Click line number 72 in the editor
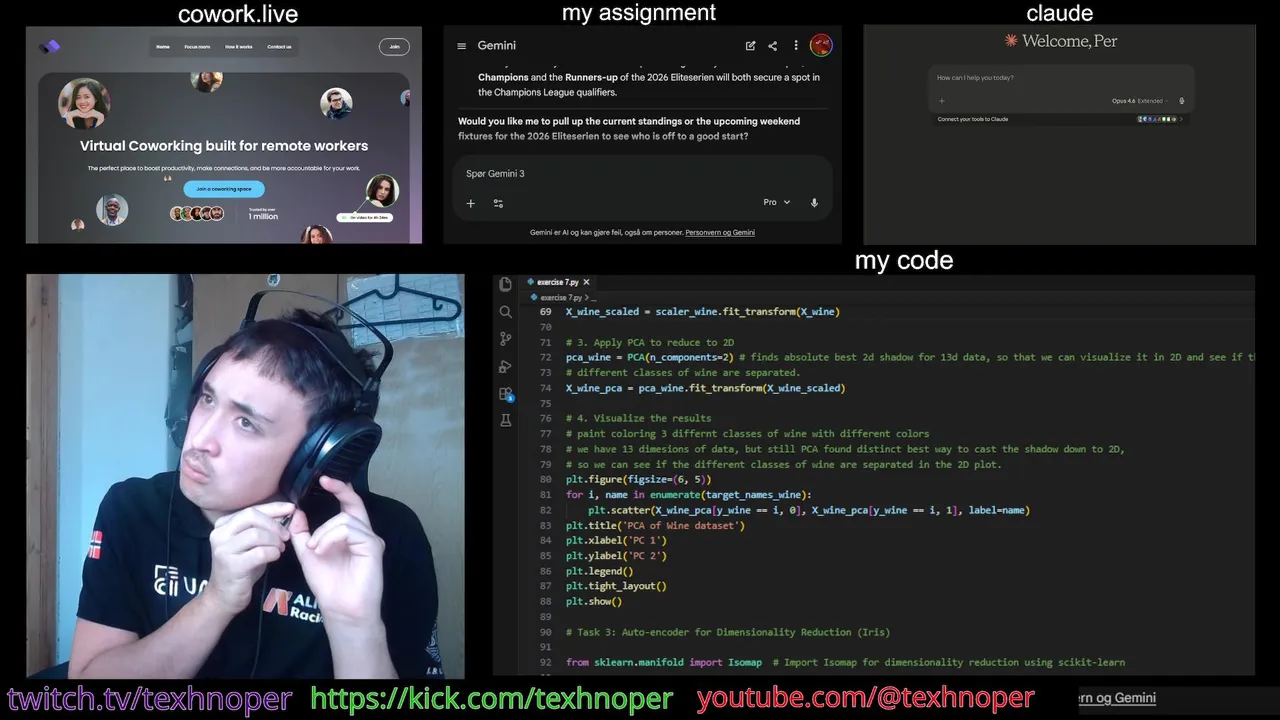Viewport: 1280px width, 720px height. point(545,357)
